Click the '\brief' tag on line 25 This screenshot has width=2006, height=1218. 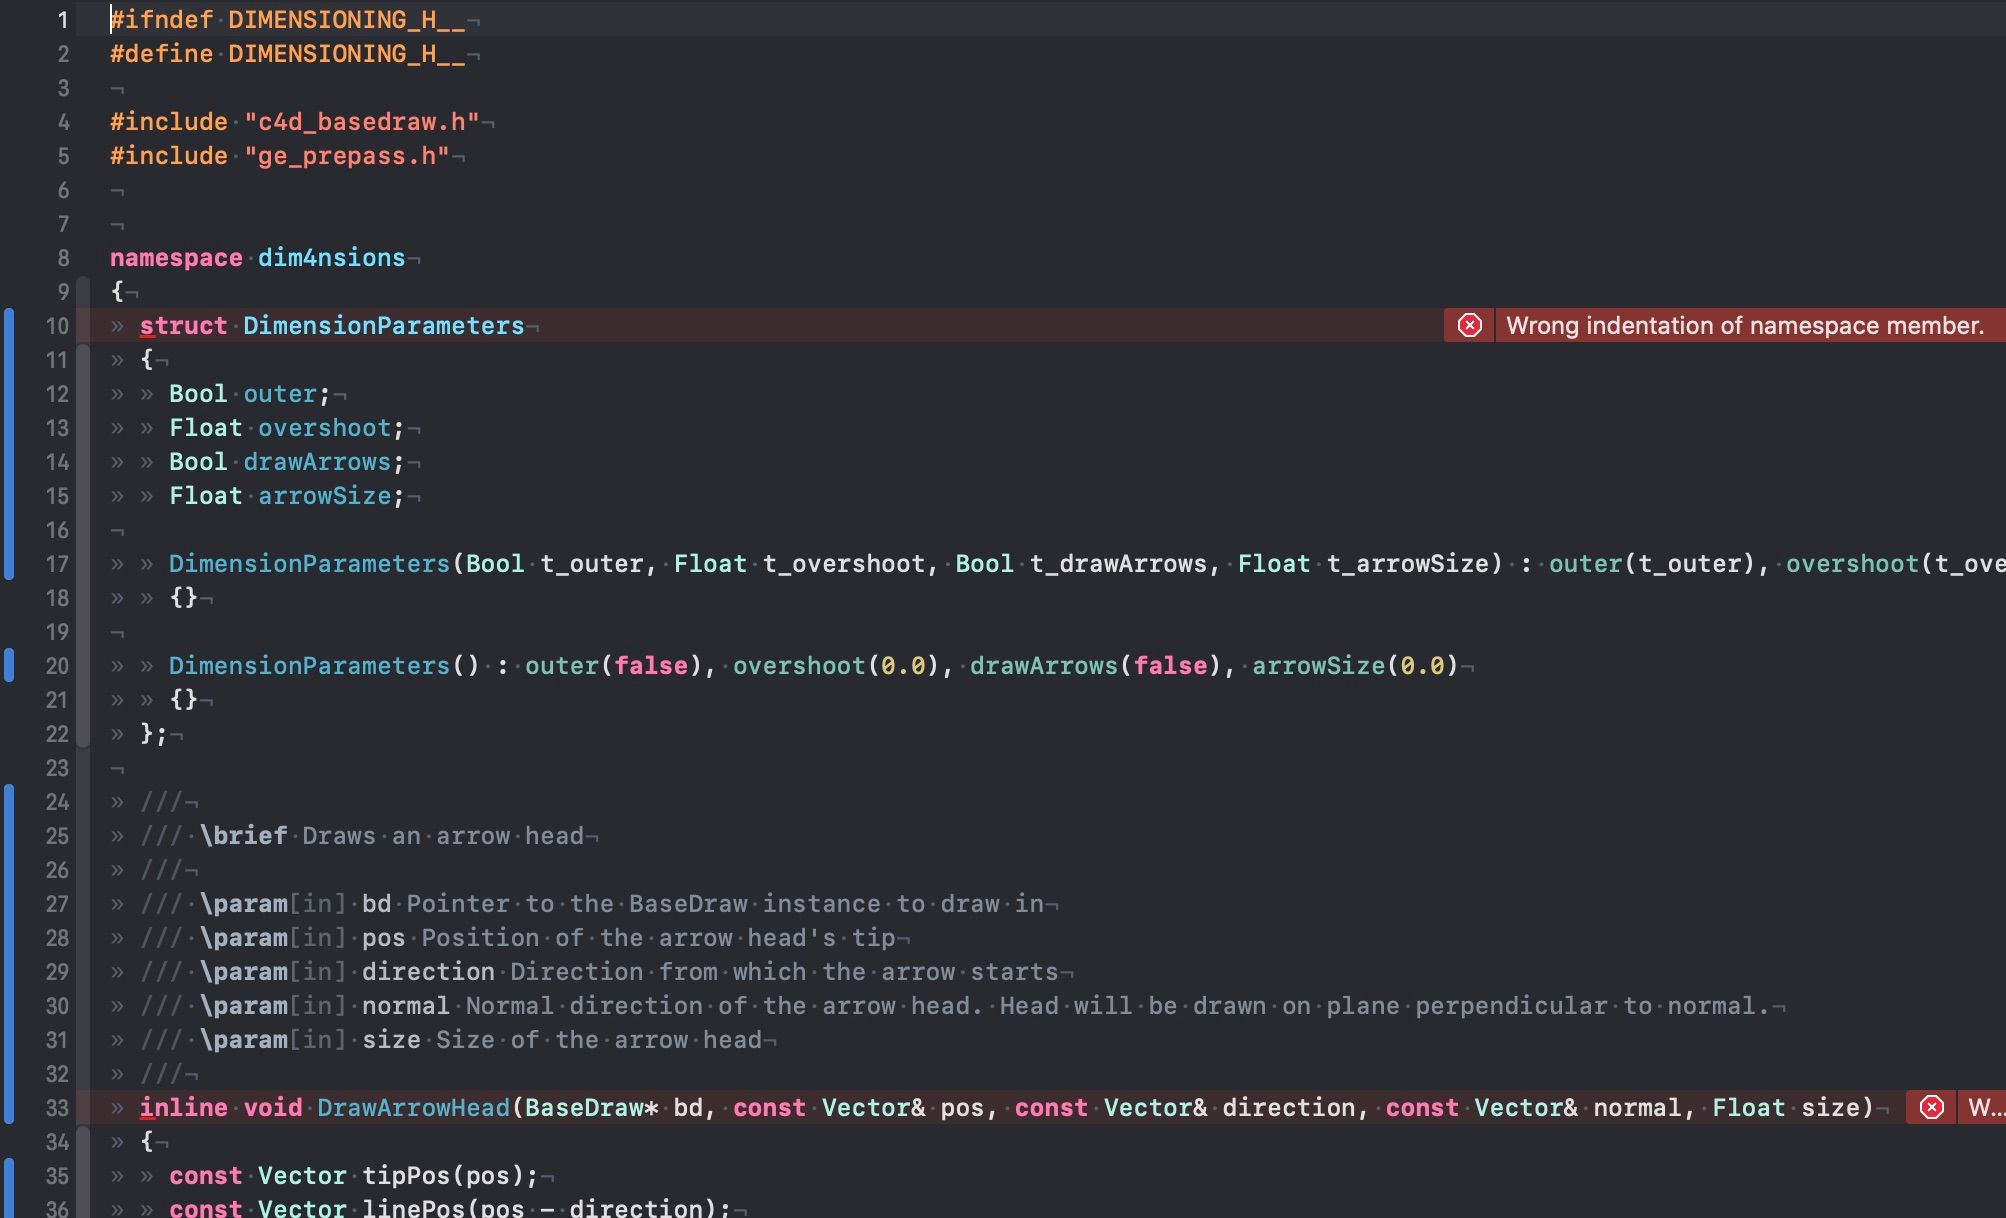coord(243,836)
